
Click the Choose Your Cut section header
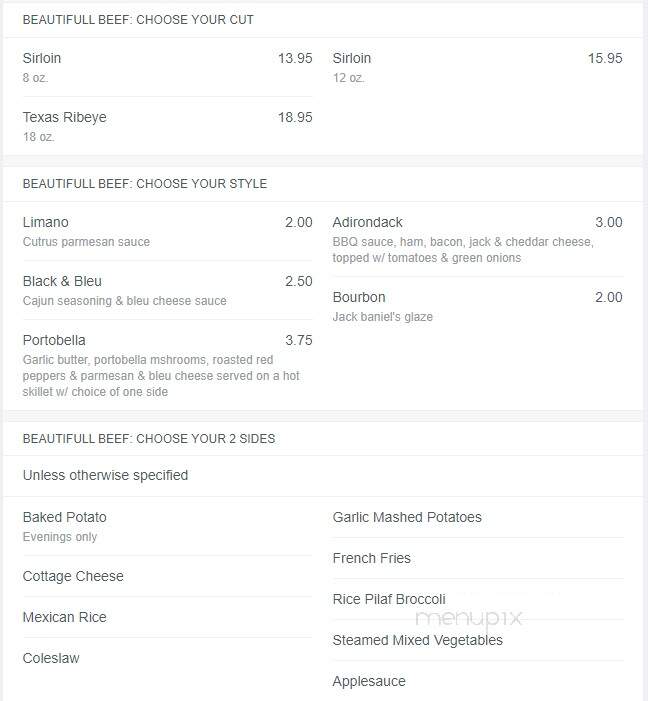138,20
